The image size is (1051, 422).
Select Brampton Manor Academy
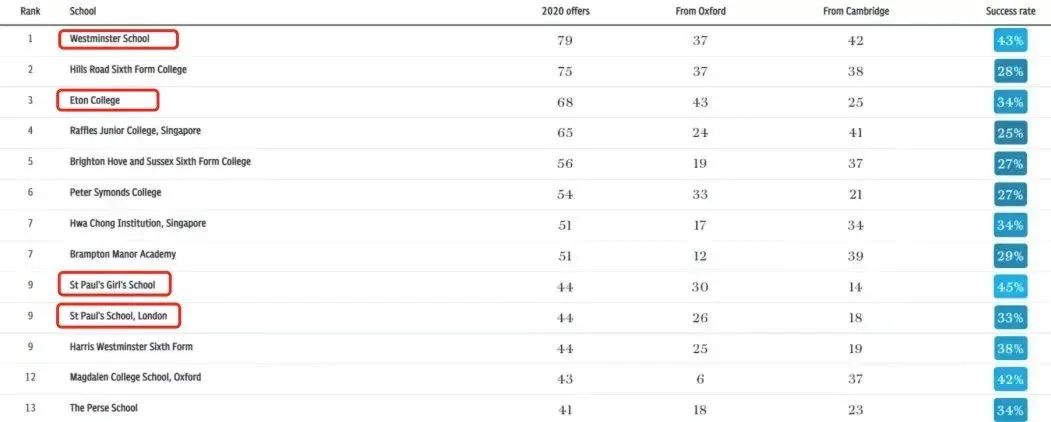coord(123,255)
